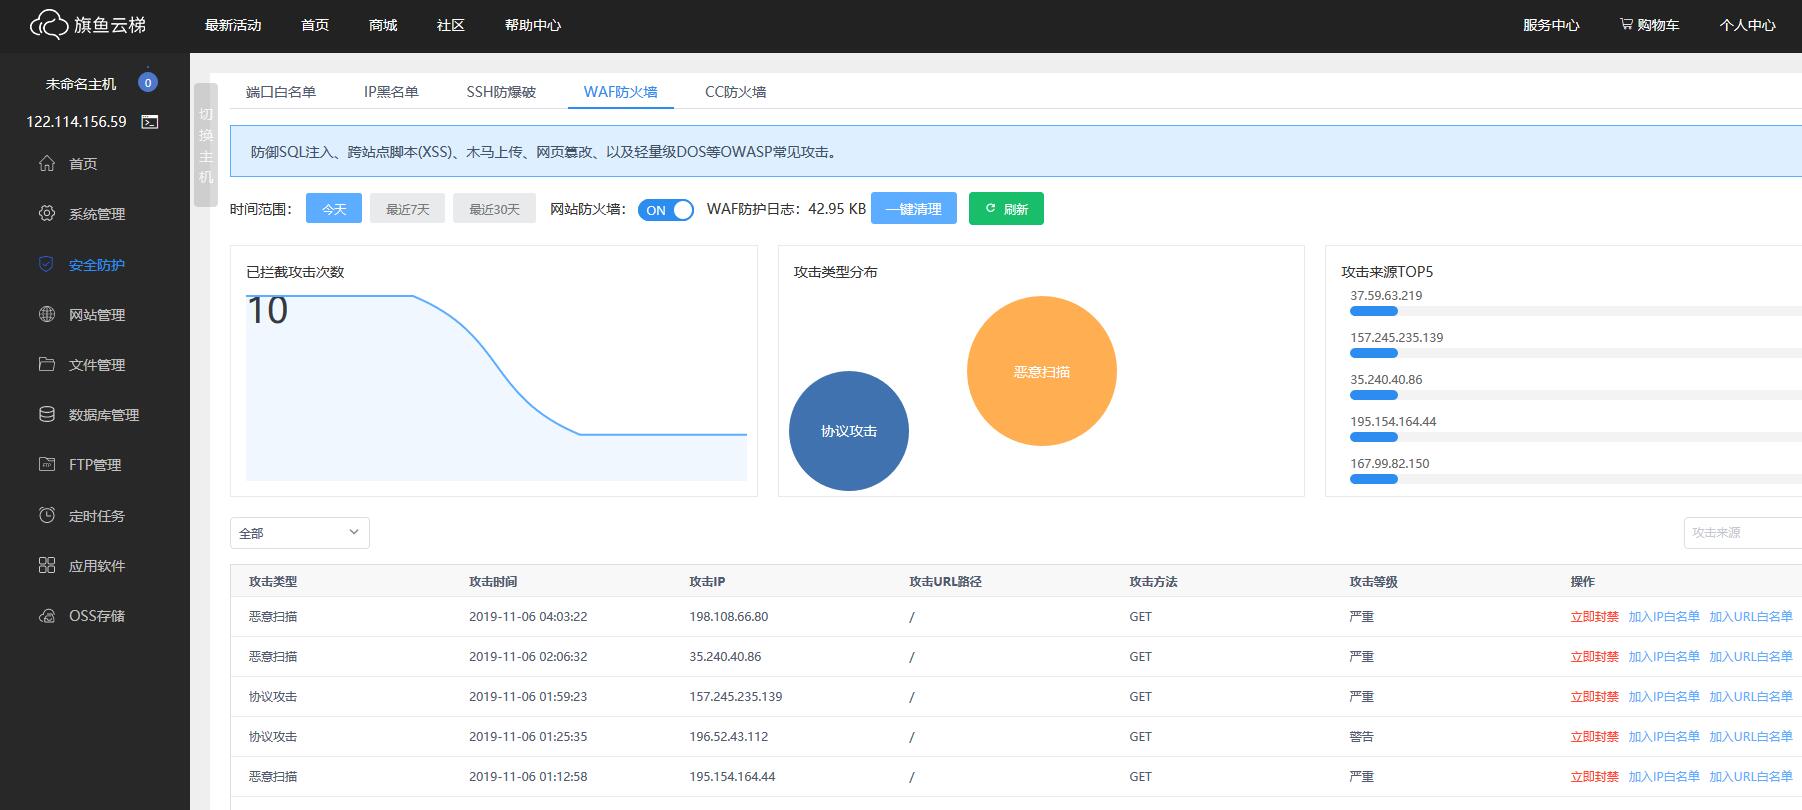Click the progress bar under 157.245.235.139
Screen dimensions: 1802x810
pyautogui.click(x=1576, y=354)
